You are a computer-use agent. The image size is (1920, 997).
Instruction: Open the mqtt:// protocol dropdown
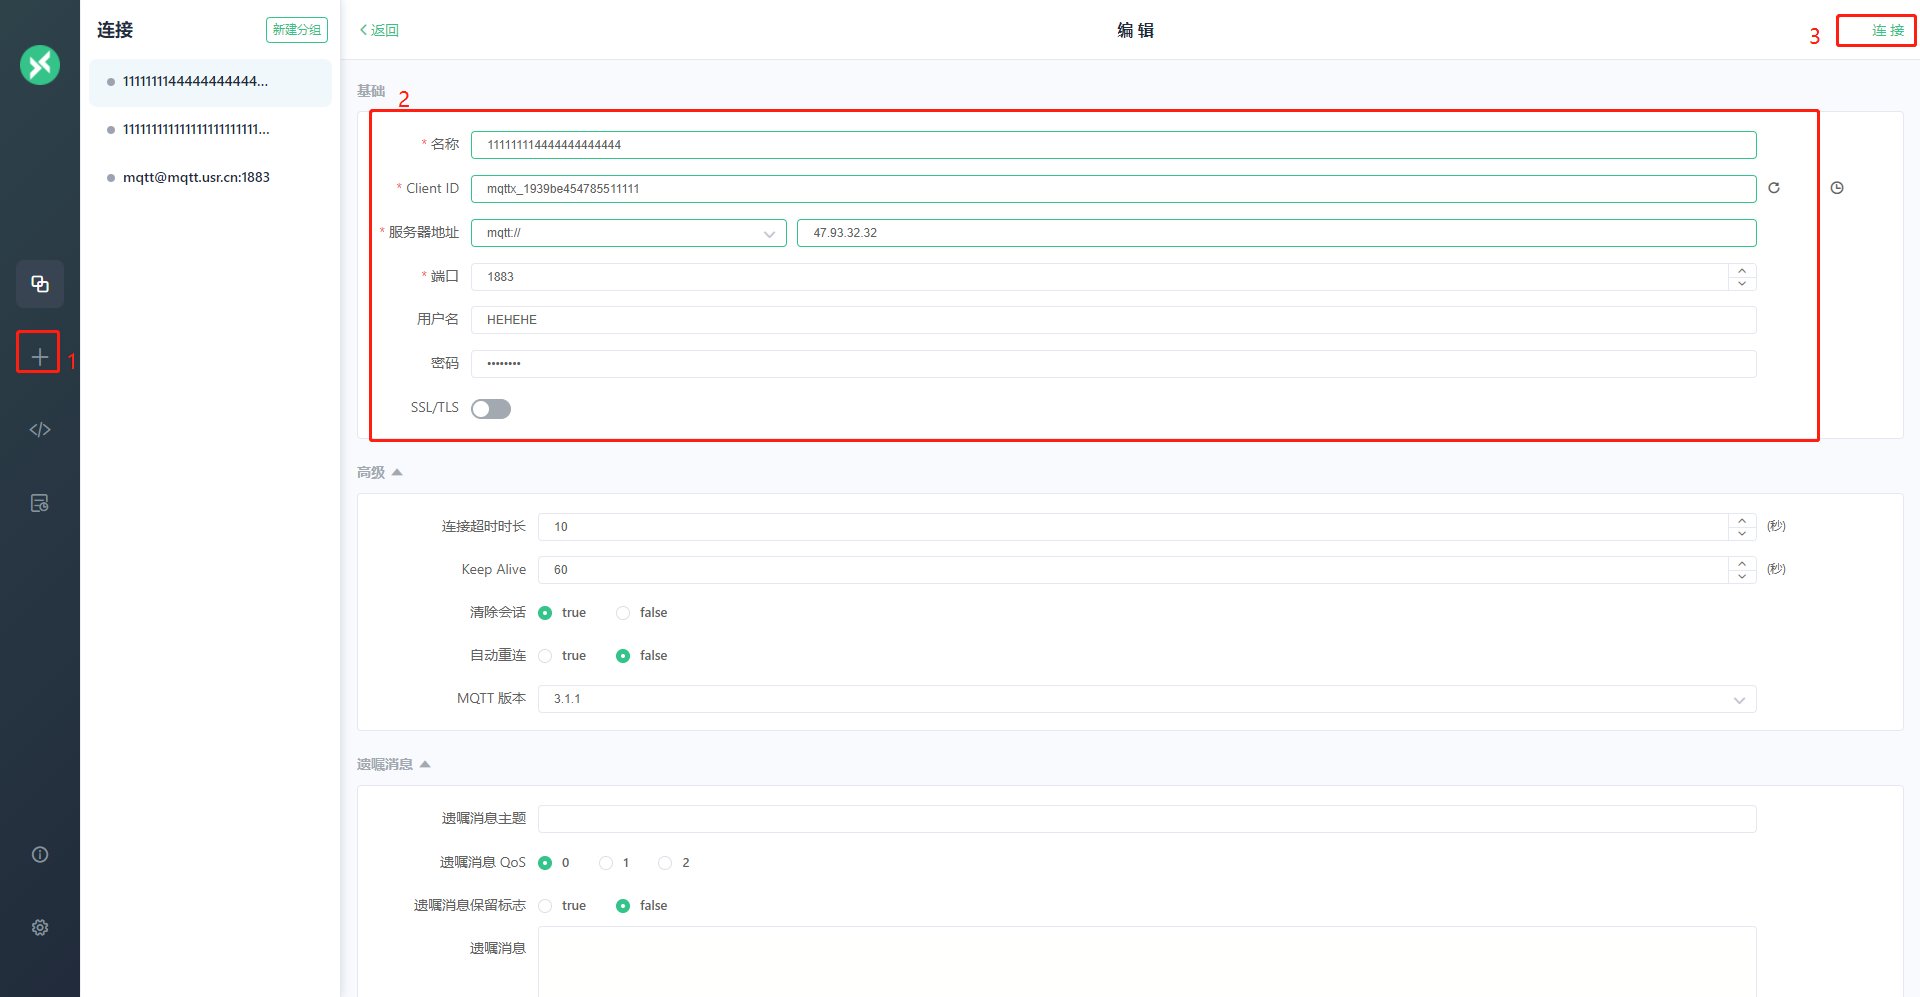pos(628,233)
